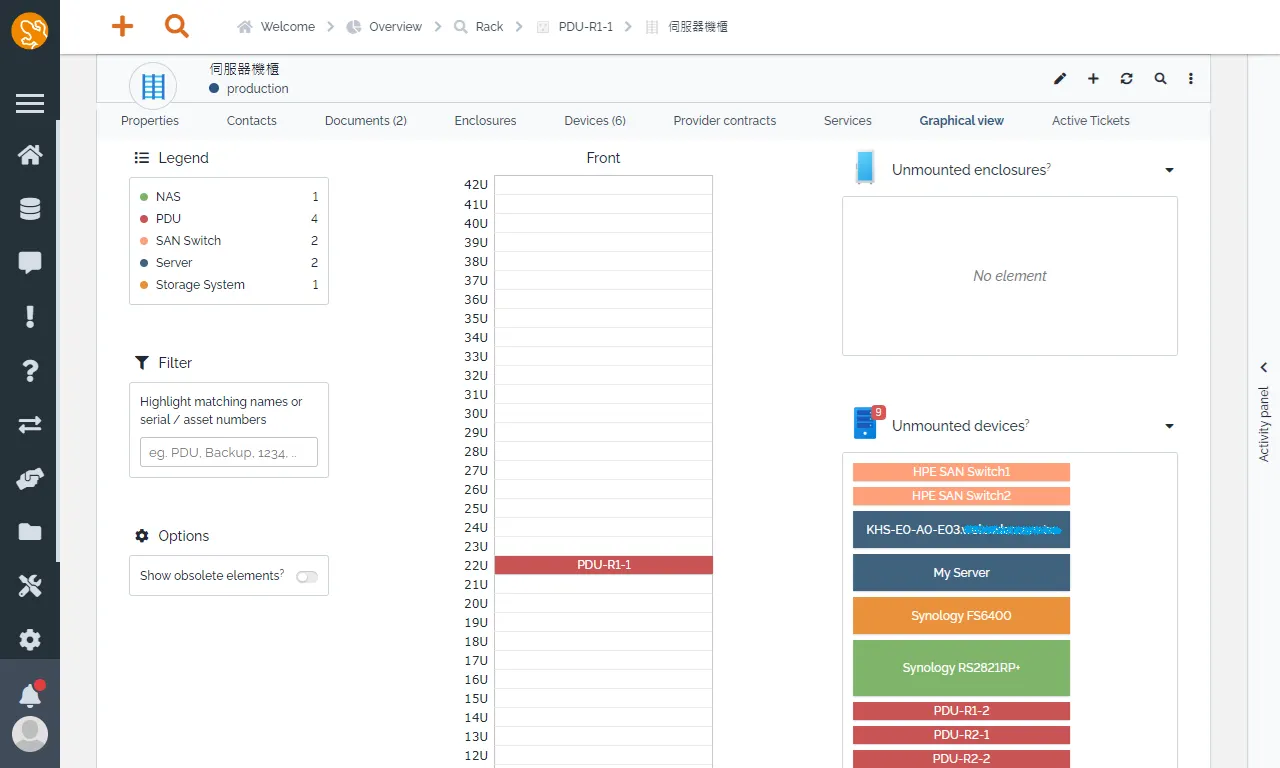Toggle Show obsolete elements switch
Image resolution: width=1280 pixels, height=768 pixels.
[x=307, y=577]
